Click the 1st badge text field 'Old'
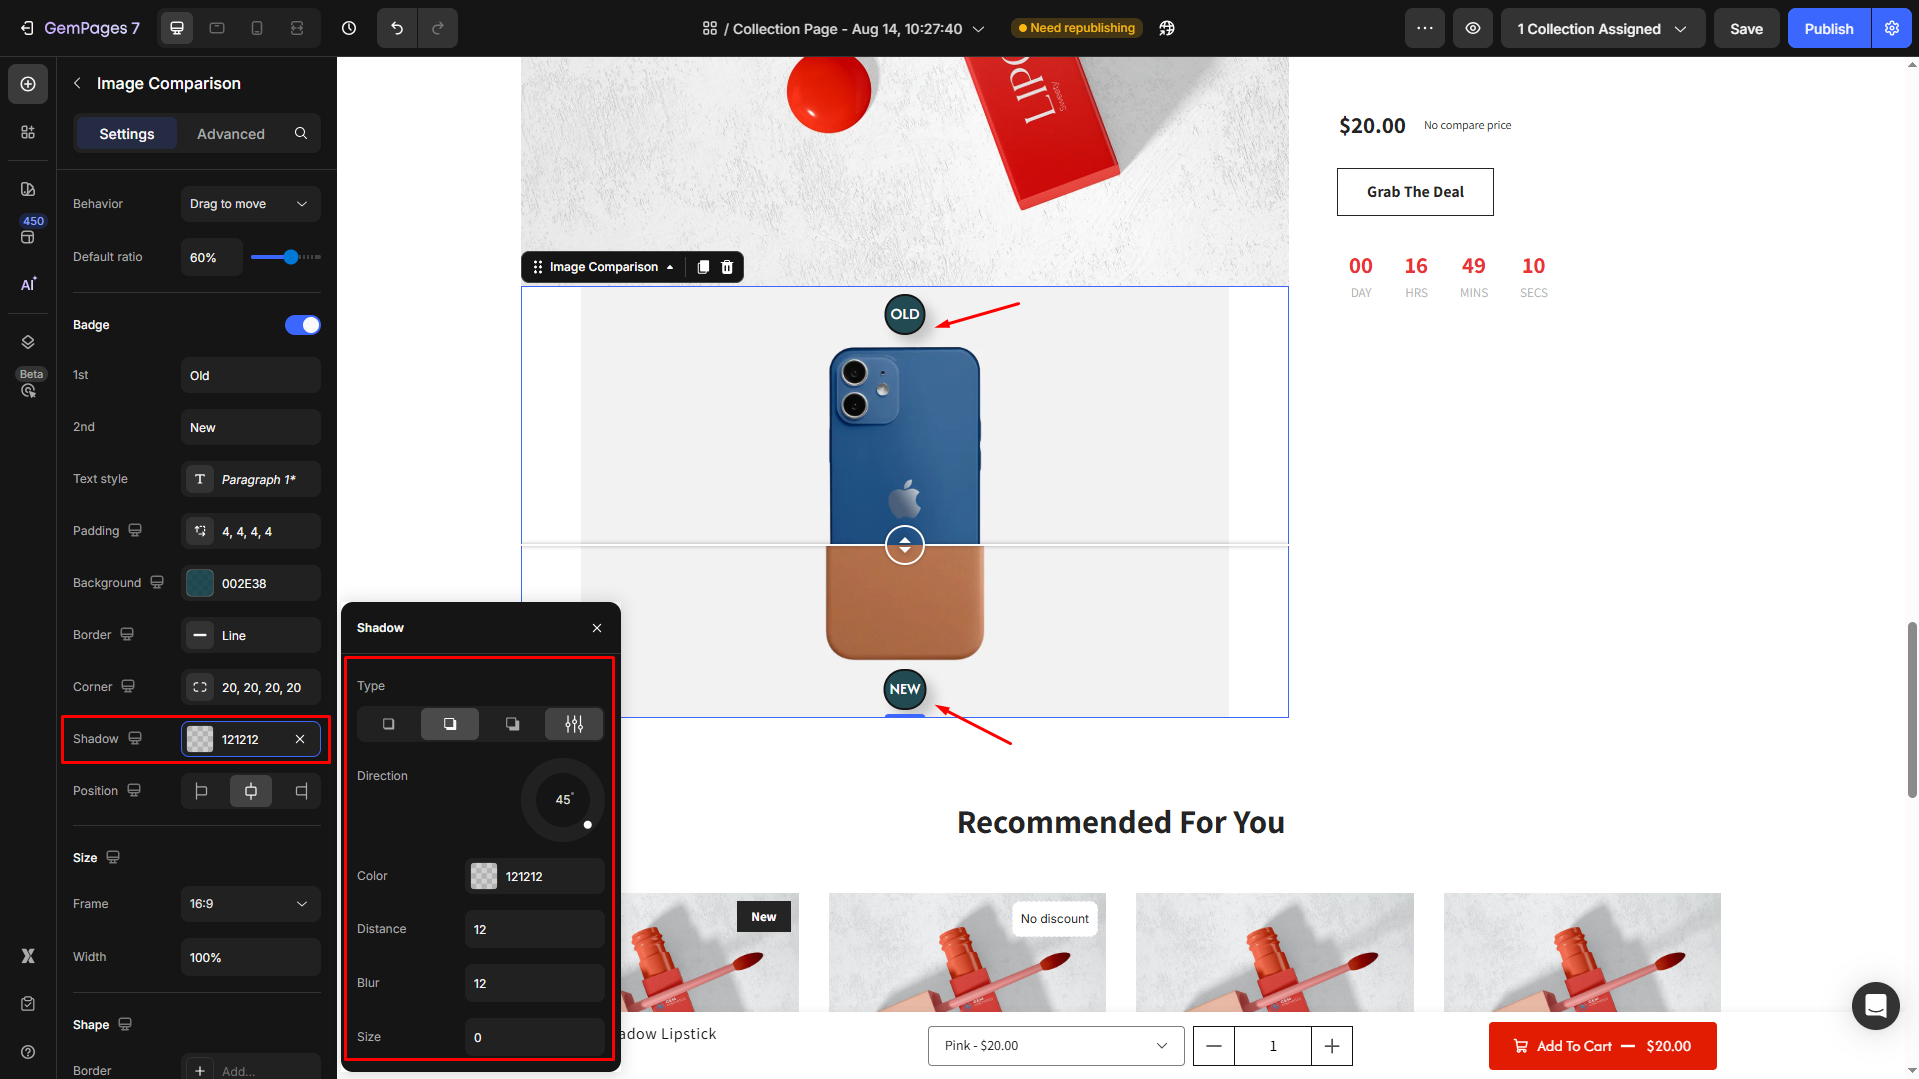Image resolution: width=1919 pixels, height=1079 pixels. click(251, 375)
